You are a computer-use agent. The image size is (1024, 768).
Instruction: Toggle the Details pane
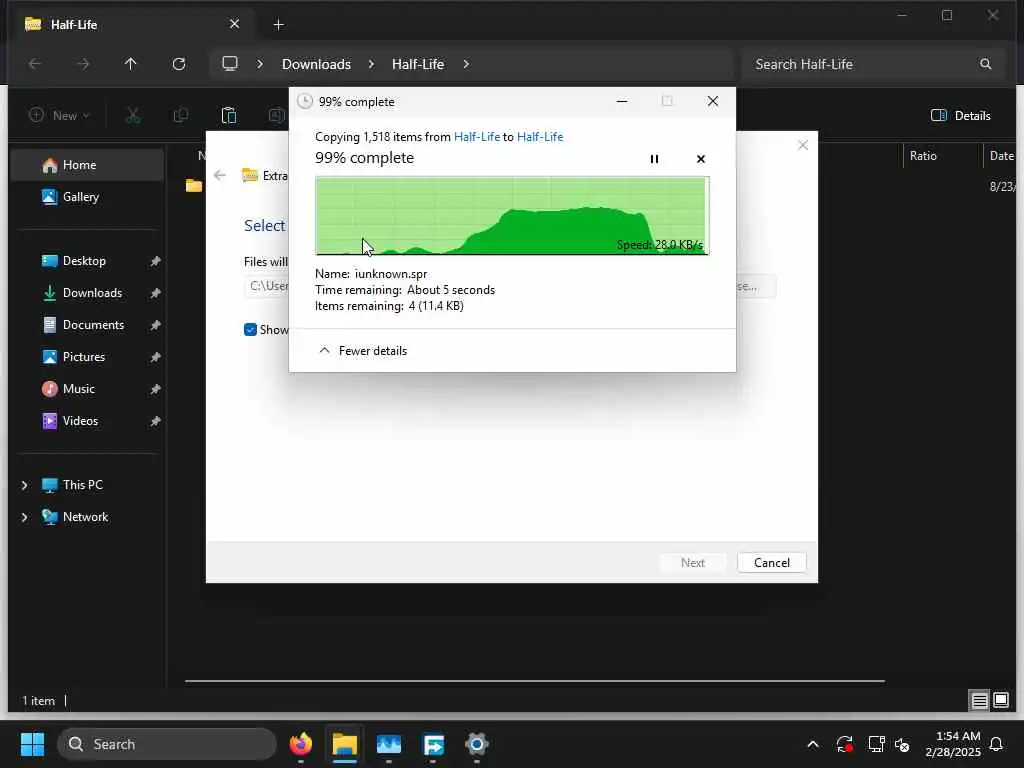[960, 116]
